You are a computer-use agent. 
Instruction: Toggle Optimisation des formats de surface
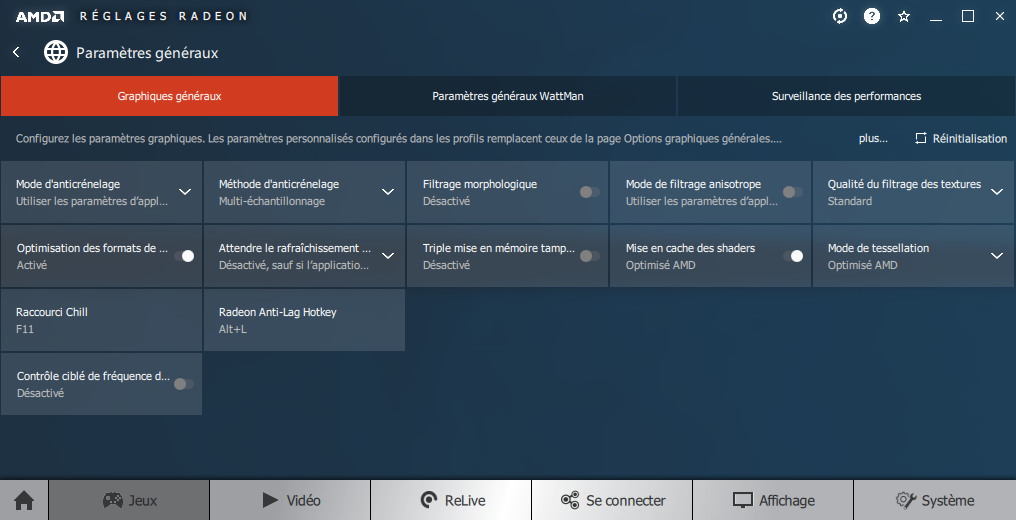tap(184, 256)
